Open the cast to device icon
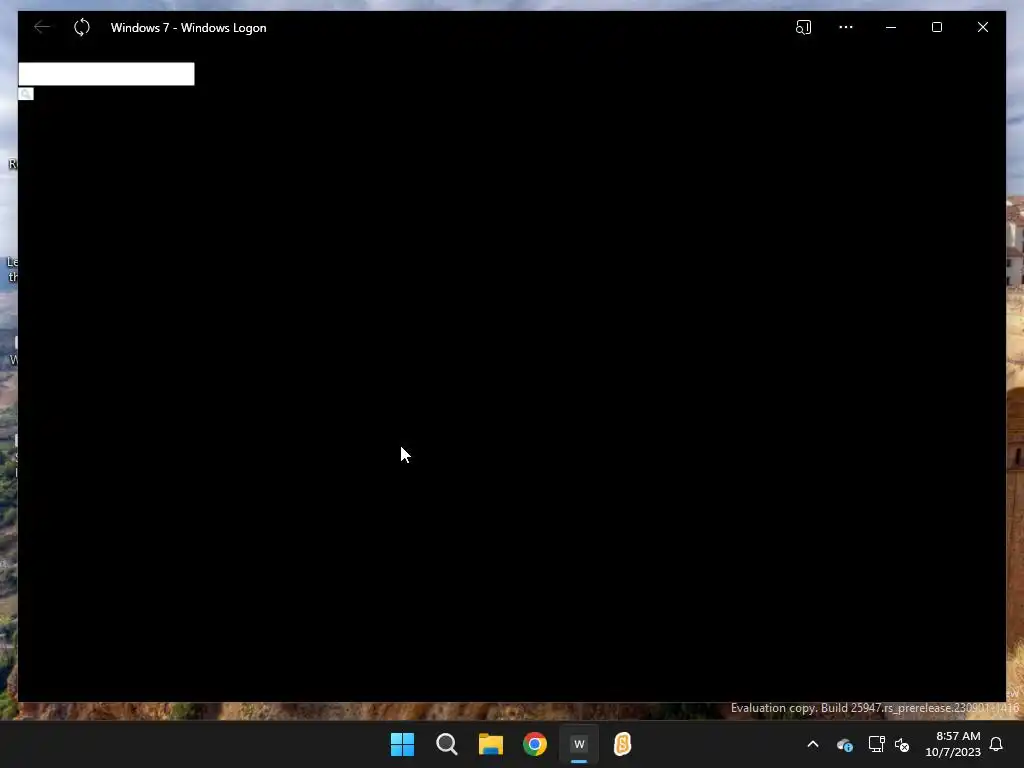The image size is (1024, 768). [803, 27]
